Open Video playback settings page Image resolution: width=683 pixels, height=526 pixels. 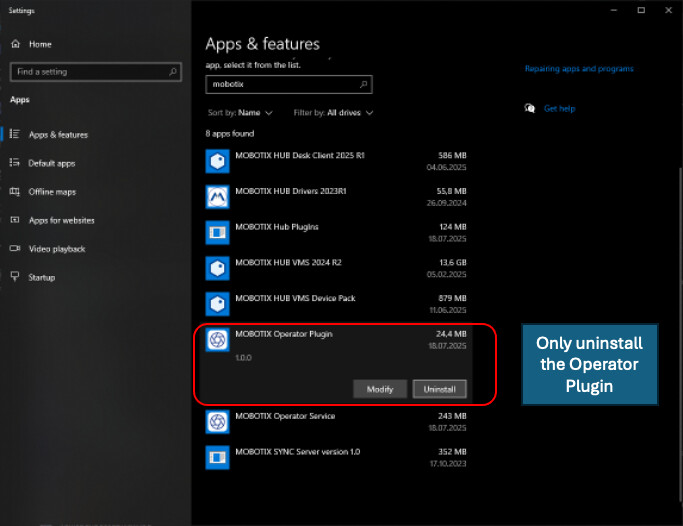57,249
